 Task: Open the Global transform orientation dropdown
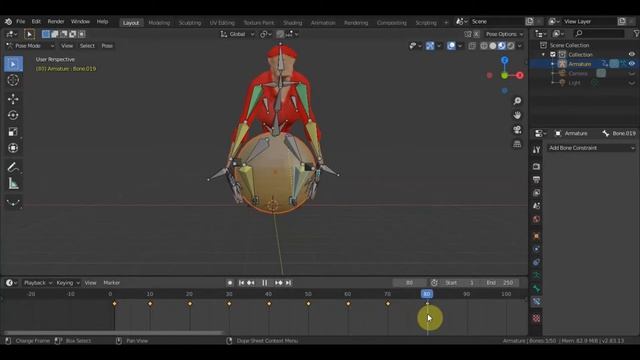(x=237, y=34)
